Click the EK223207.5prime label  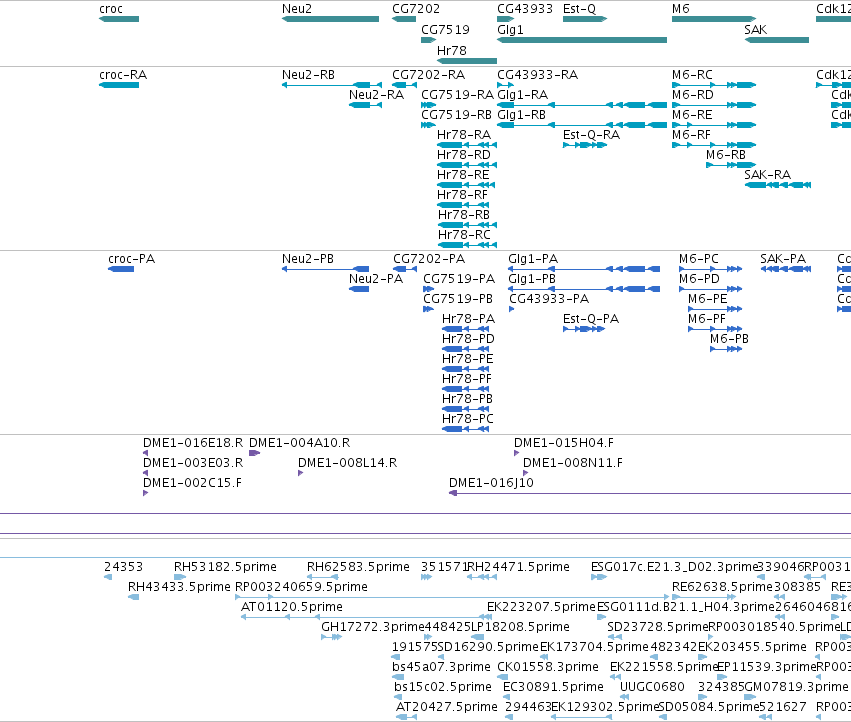coord(541,607)
